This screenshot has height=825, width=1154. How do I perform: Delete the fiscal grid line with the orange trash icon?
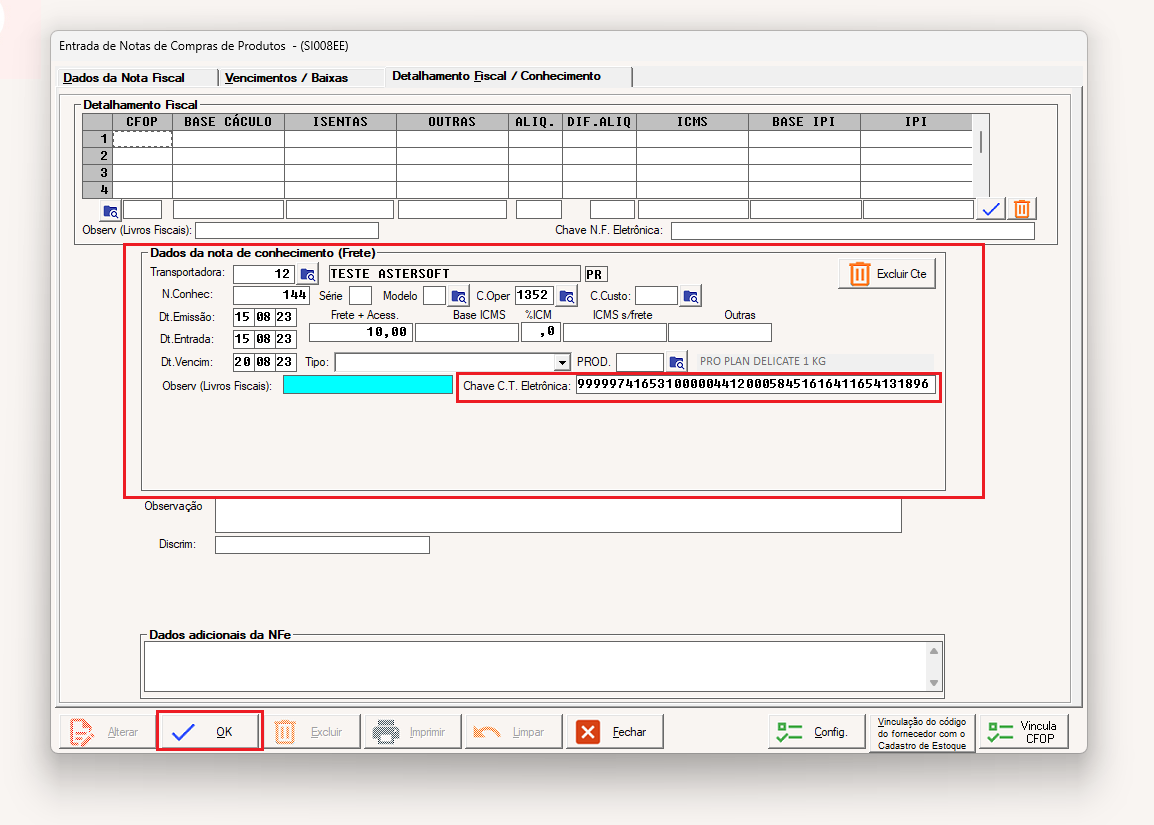point(1022,209)
